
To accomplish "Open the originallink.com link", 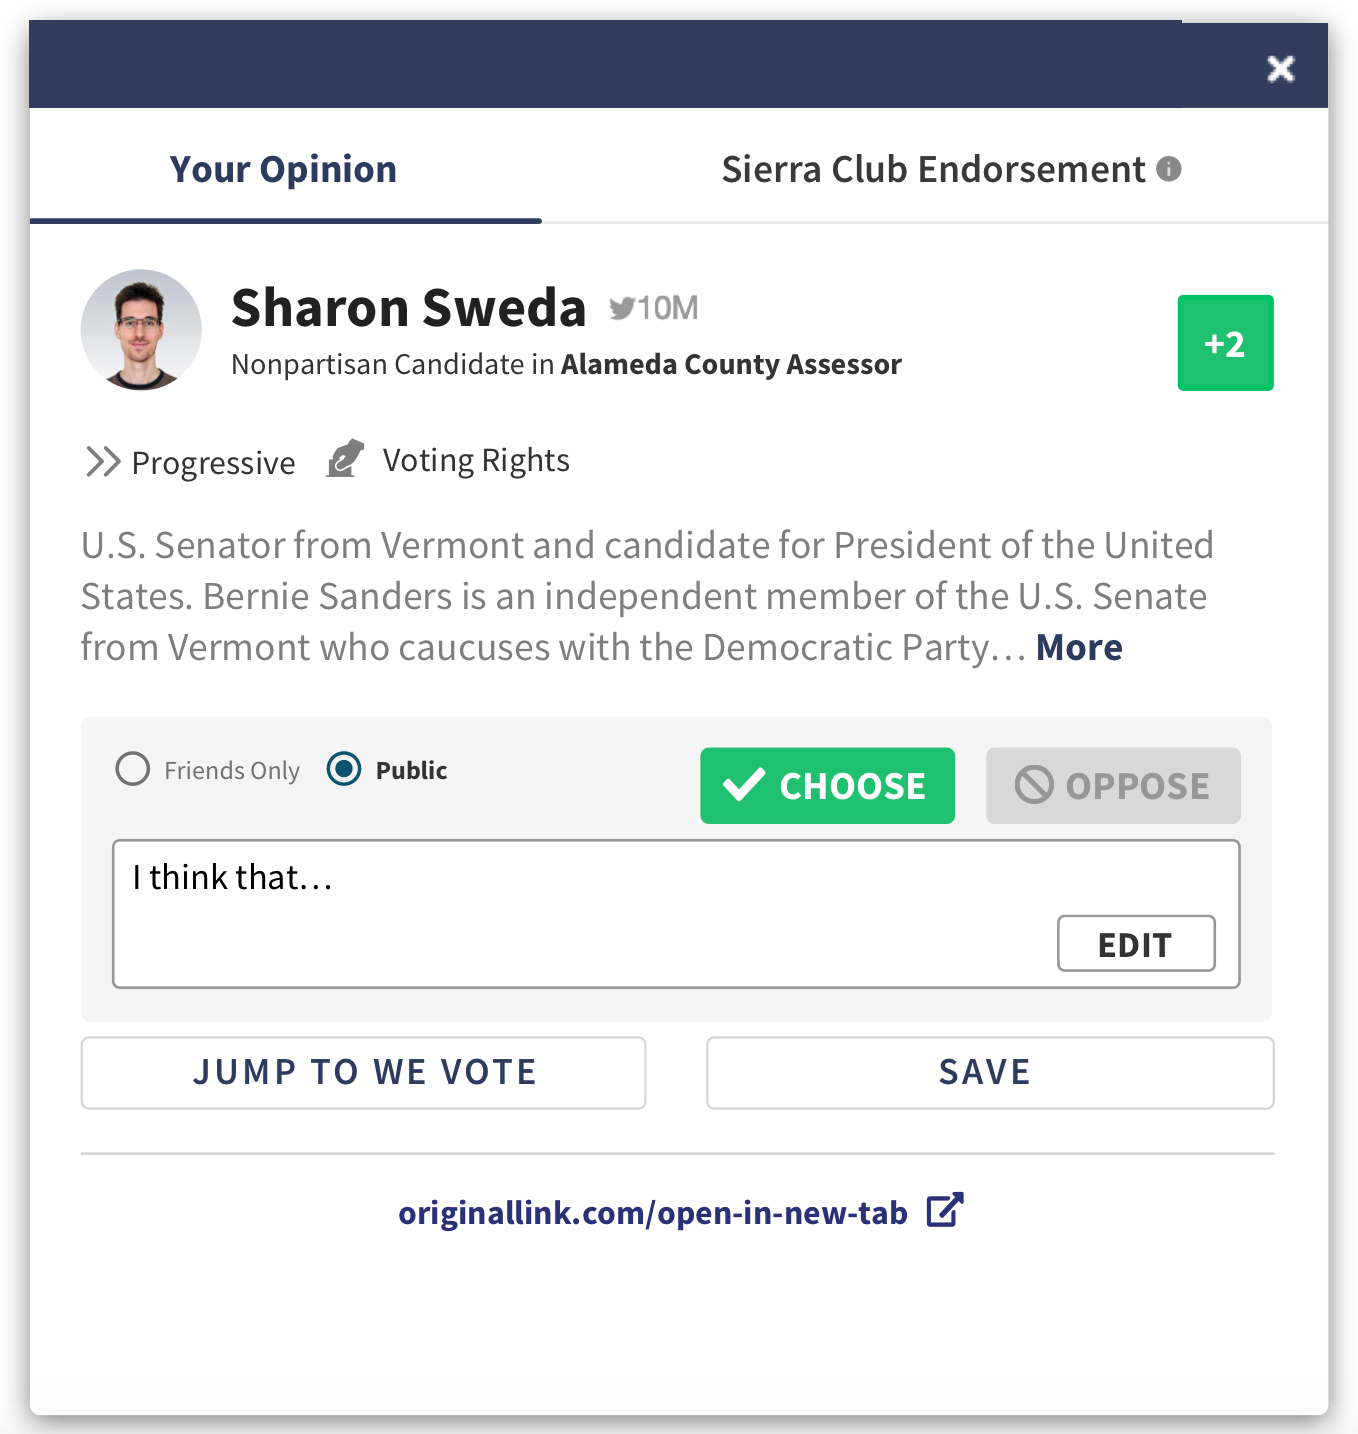I will pos(652,1211).
